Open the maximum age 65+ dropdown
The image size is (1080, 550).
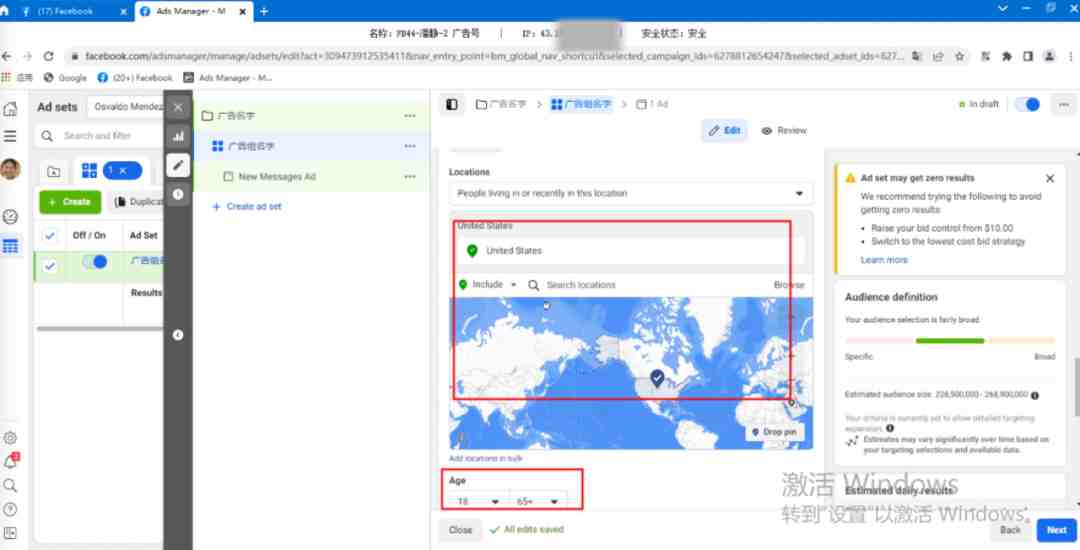point(538,501)
